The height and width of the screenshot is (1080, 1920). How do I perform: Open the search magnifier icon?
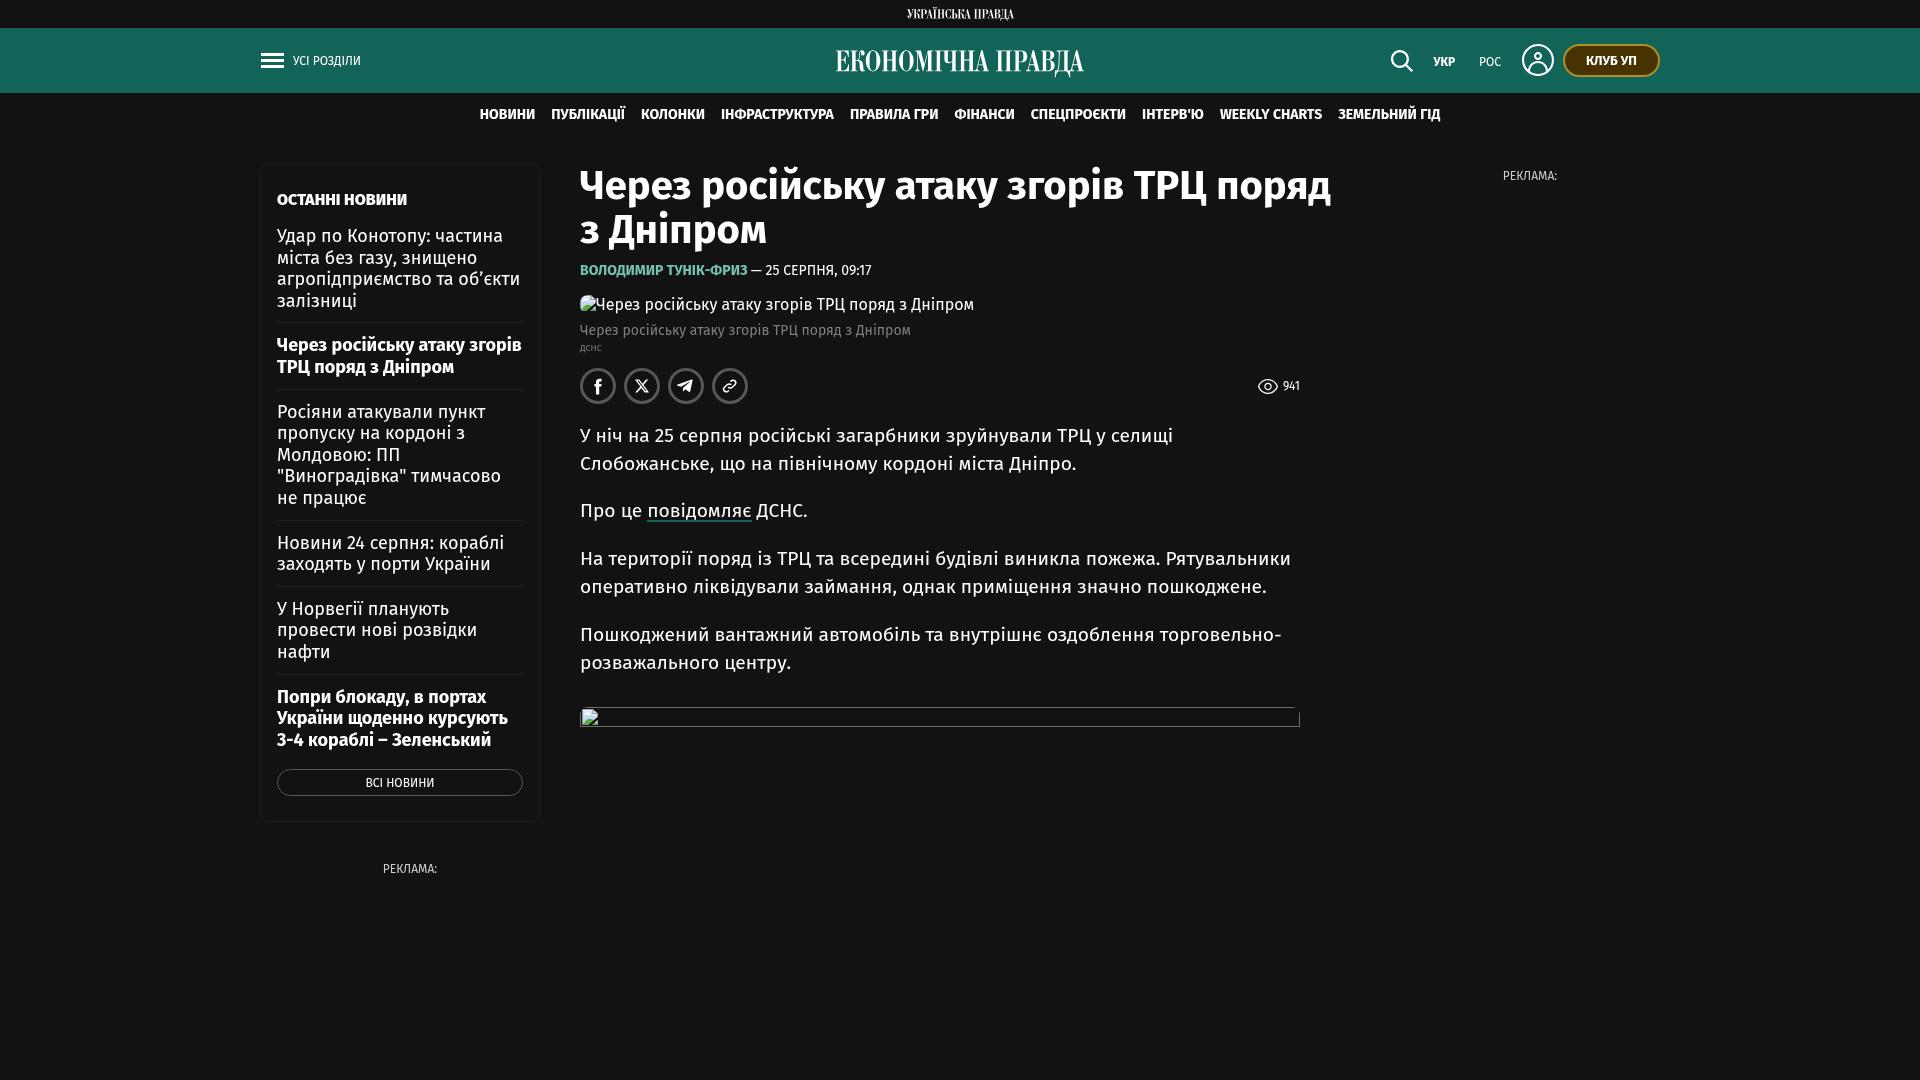click(1401, 61)
